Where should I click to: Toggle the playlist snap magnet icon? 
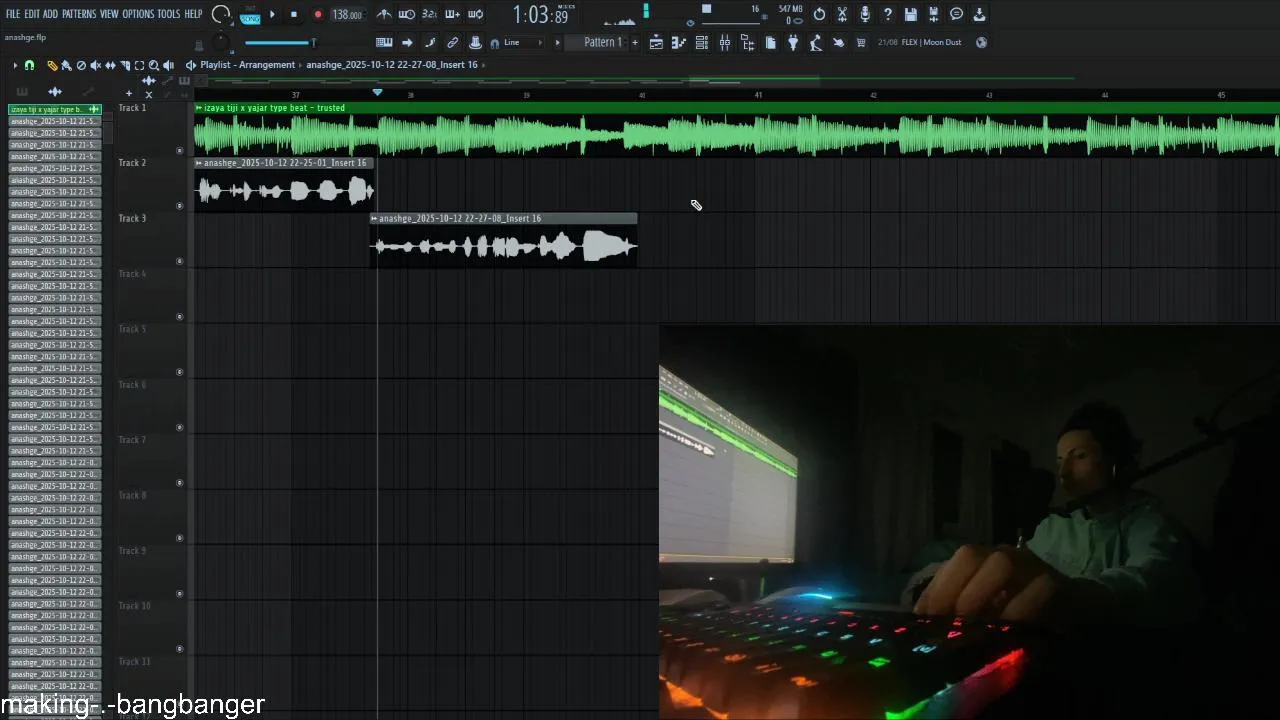(29, 65)
